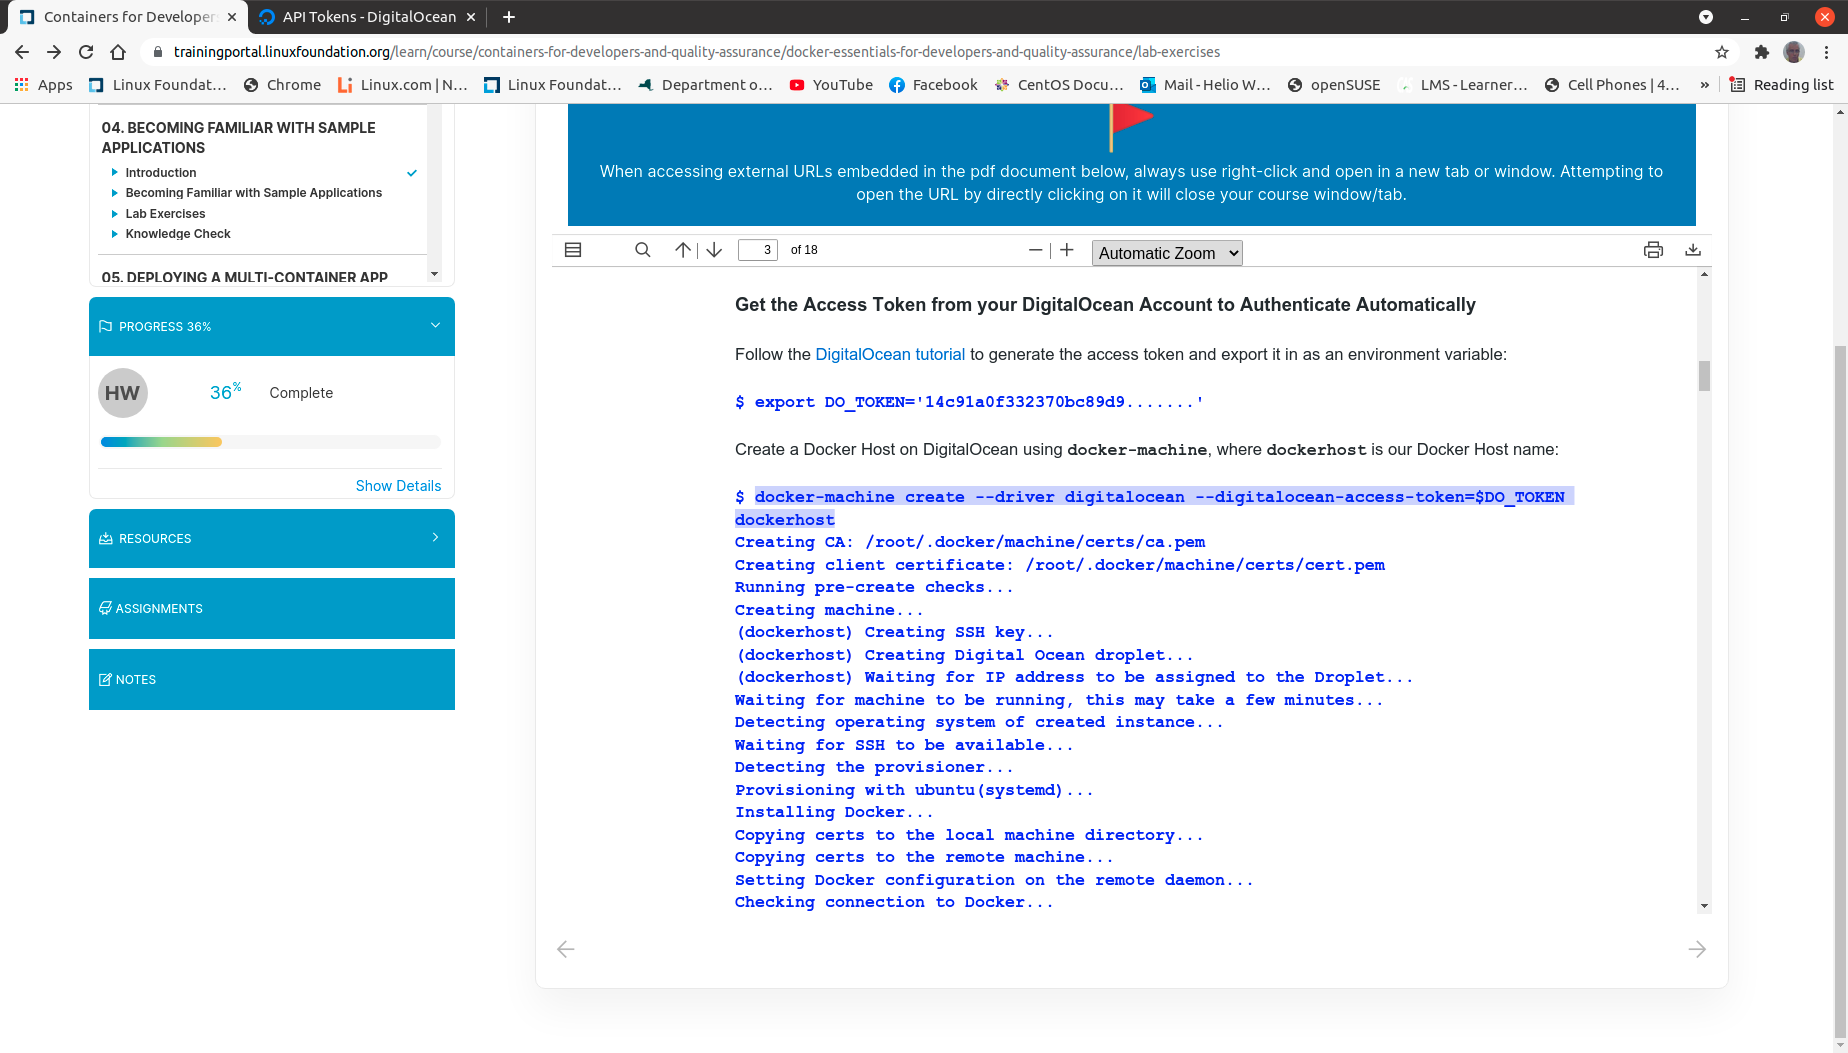Reload the current page

[86, 52]
